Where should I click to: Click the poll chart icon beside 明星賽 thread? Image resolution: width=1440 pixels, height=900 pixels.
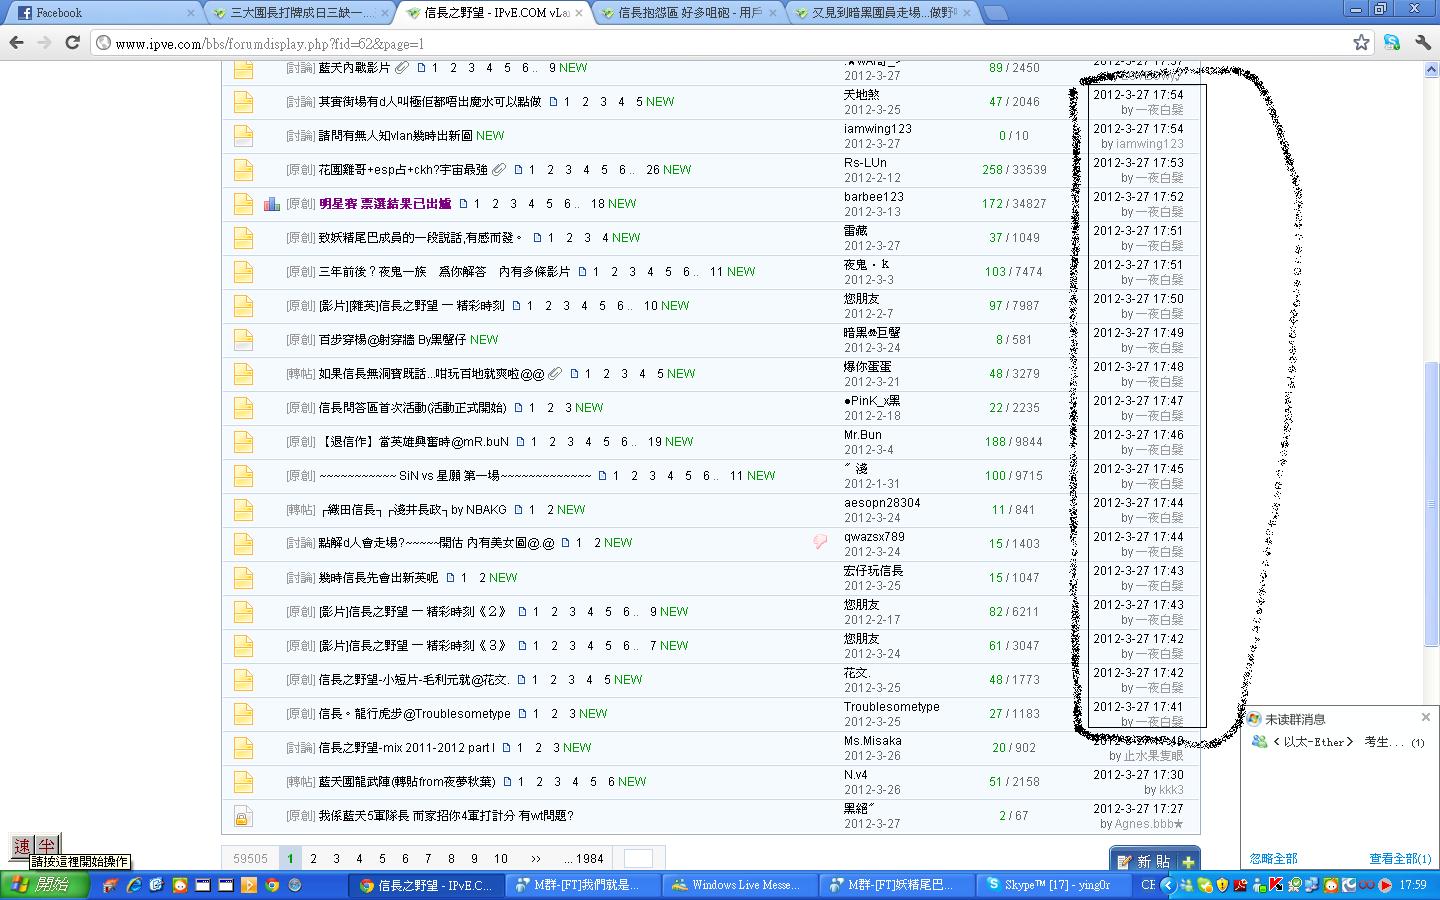[271, 204]
